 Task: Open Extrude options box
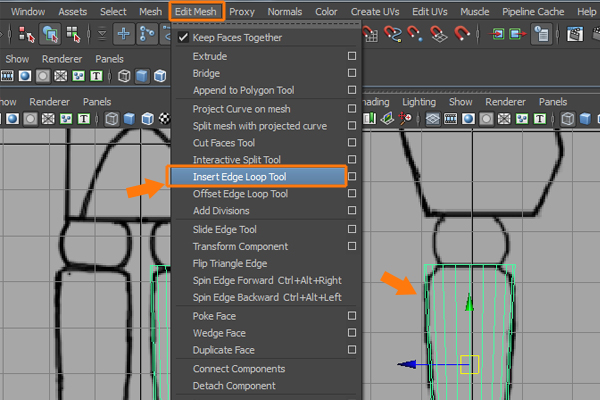pyautogui.click(x=351, y=57)
